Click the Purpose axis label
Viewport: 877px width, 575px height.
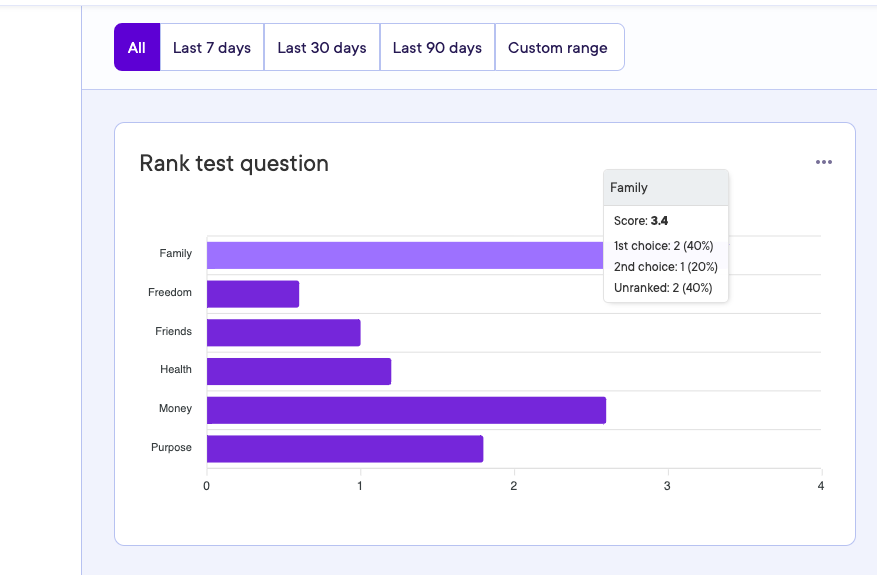[x=171, y=448]
